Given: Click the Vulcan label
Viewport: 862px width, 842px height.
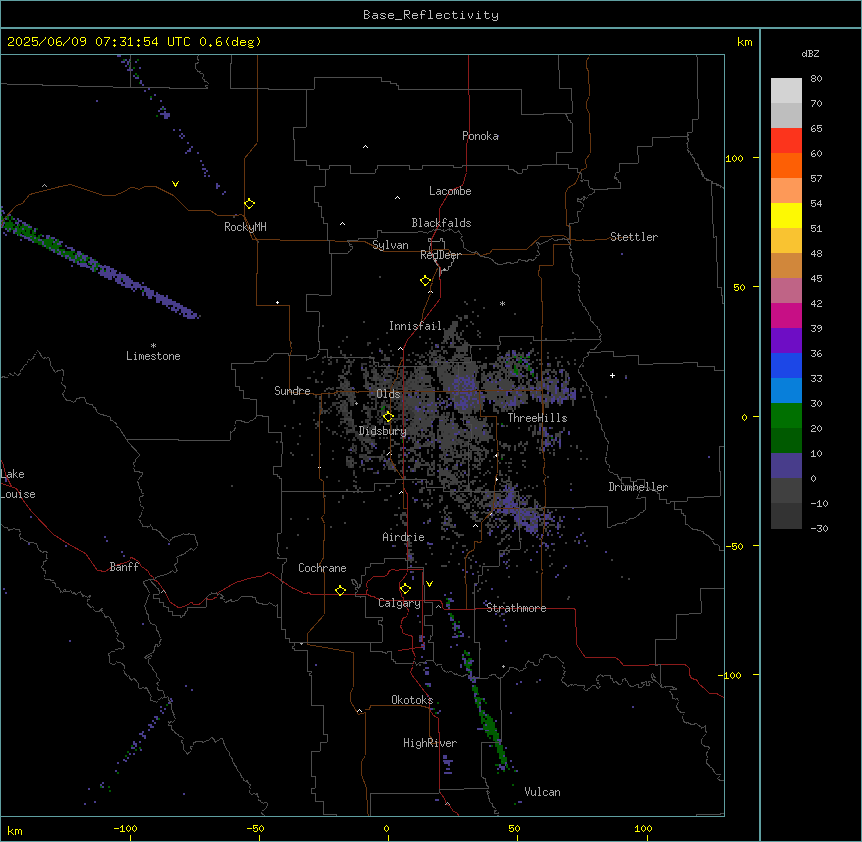Looking at the screenshot, I should pos(543,792).
